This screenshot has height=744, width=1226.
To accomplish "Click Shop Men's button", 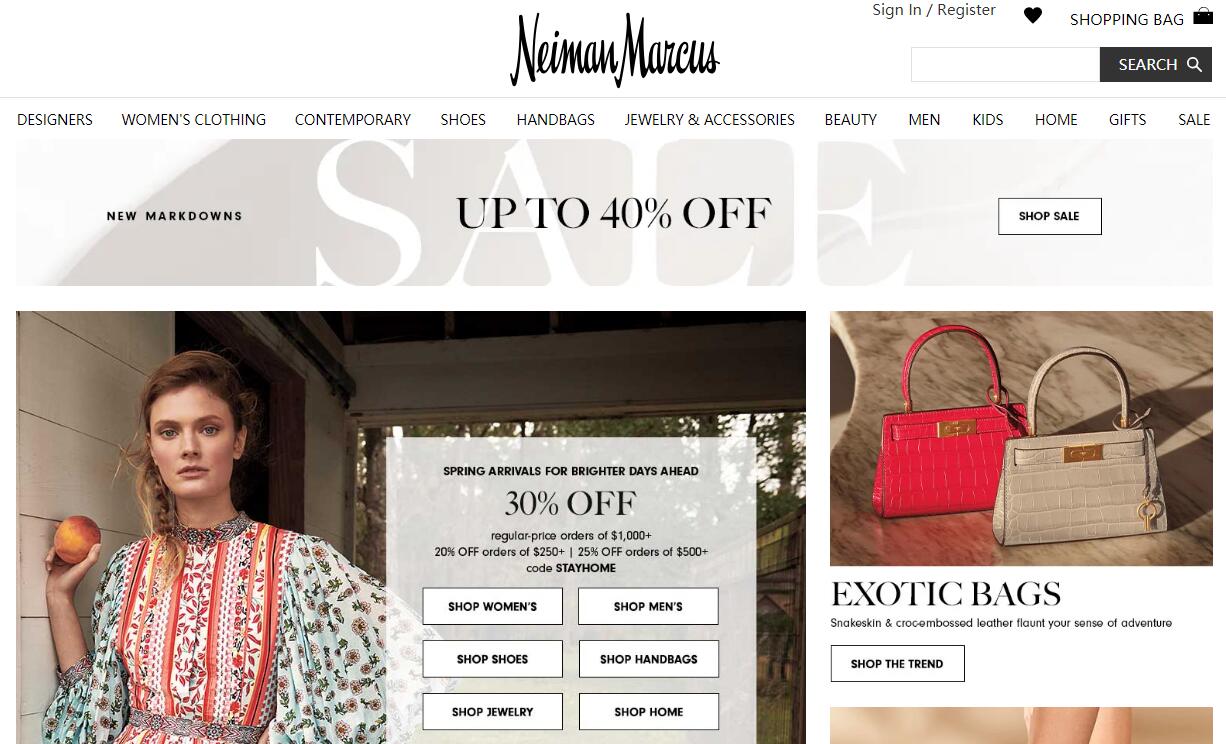I will coord(648,606).
